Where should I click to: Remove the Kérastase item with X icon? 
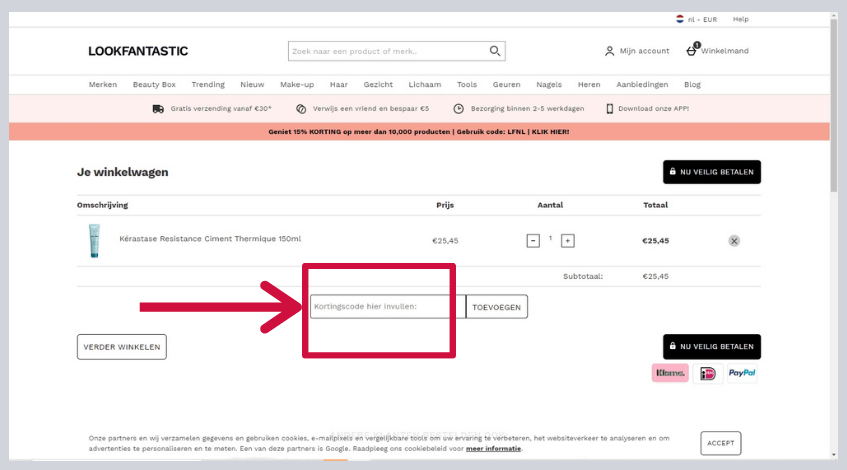[734, 240]
